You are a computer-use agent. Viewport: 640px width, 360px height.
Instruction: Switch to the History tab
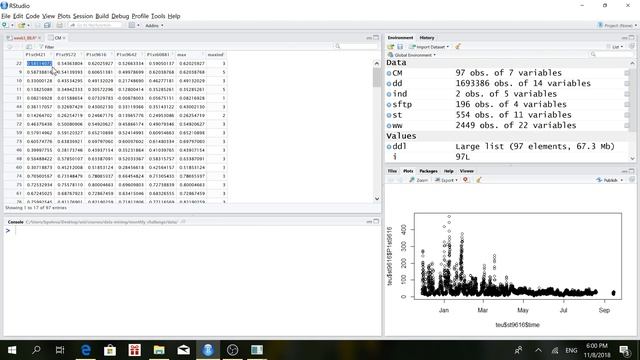coord(427,38)
